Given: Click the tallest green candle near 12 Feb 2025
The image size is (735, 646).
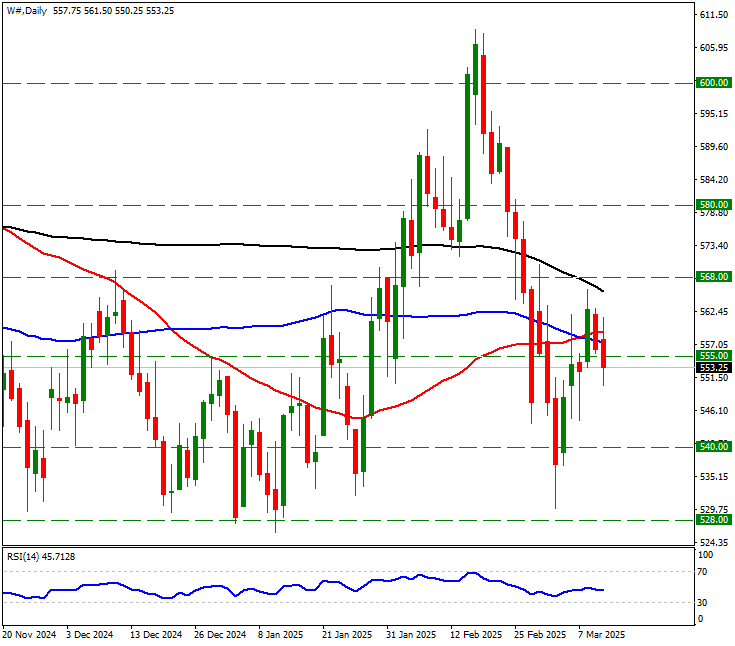Looking at the screenshot, I should point(467,146).
